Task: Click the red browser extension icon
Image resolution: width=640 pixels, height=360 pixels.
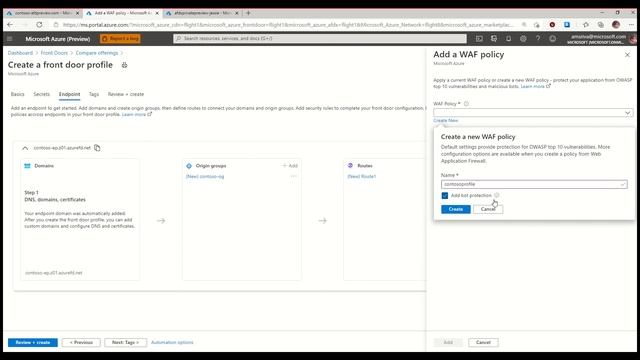Action: (x=552, y=25)
